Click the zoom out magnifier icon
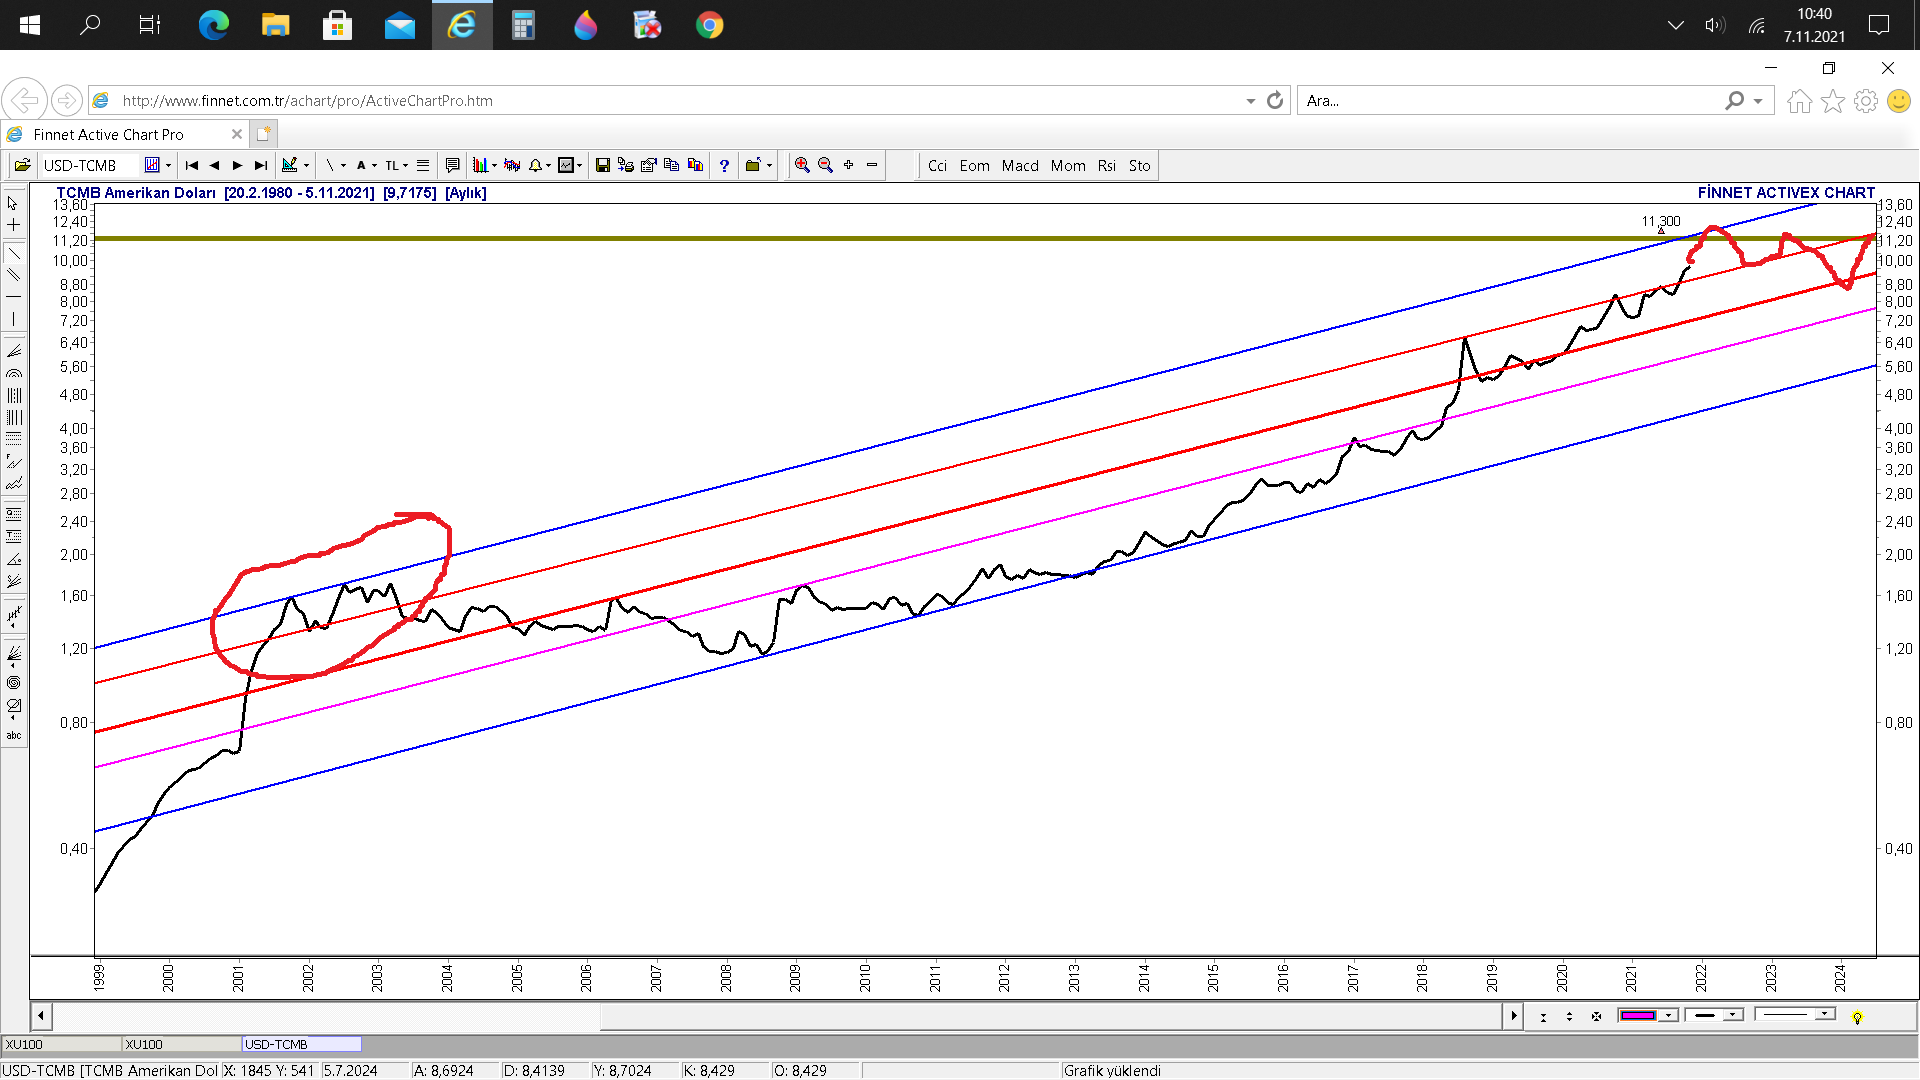Viewport: 1920px width, 1080px height. pos(825,165)
